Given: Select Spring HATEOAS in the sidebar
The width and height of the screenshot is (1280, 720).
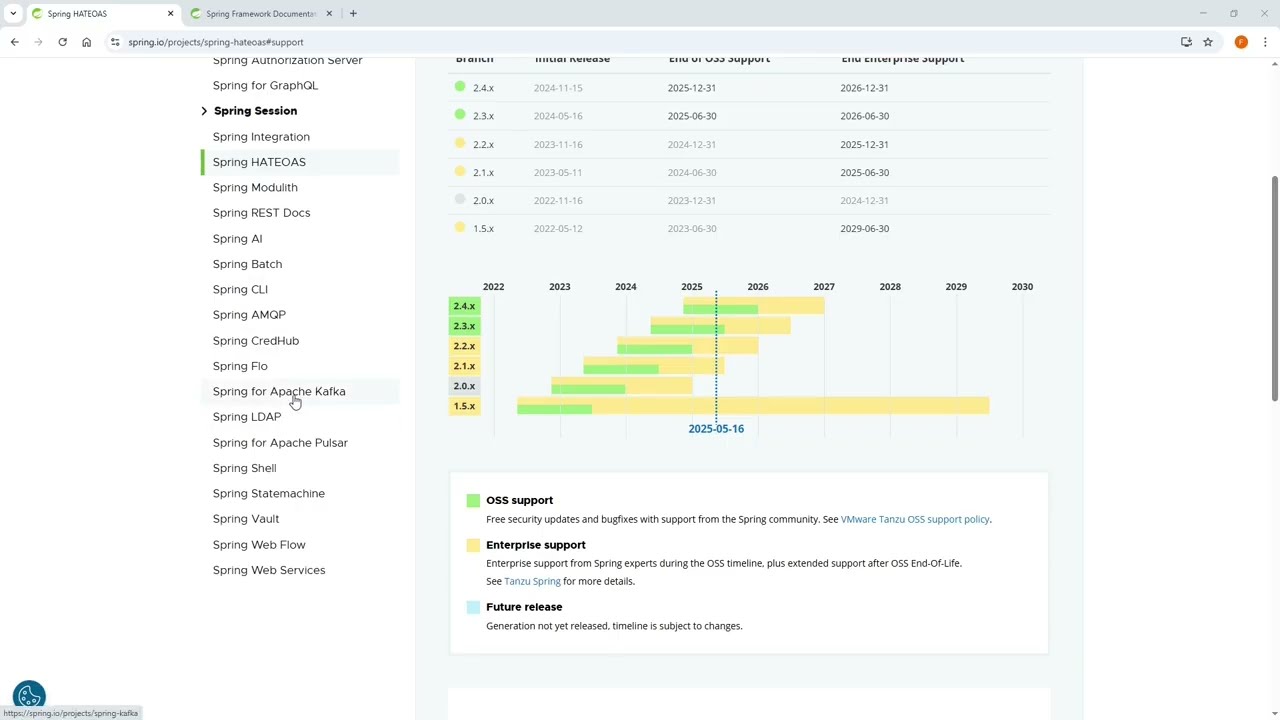Looking at the screenshot, I should coord(259,162).
